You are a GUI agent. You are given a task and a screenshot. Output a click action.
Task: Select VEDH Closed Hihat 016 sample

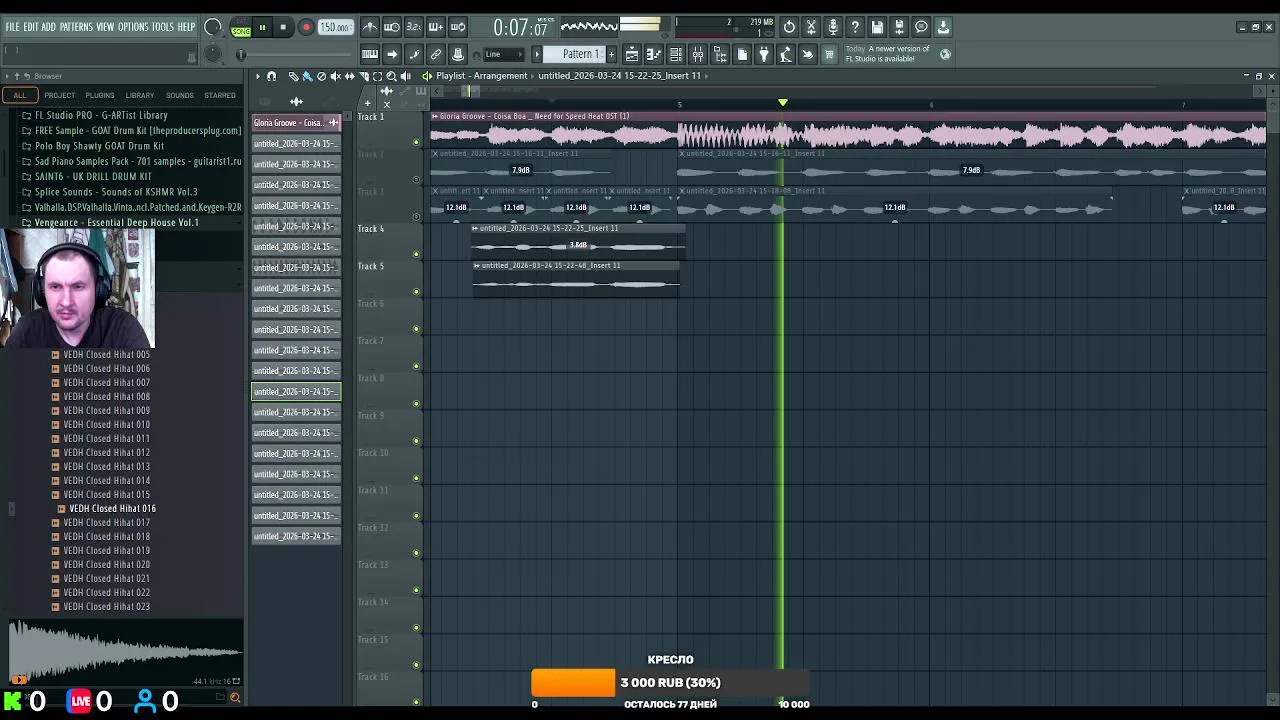point(112,508)
